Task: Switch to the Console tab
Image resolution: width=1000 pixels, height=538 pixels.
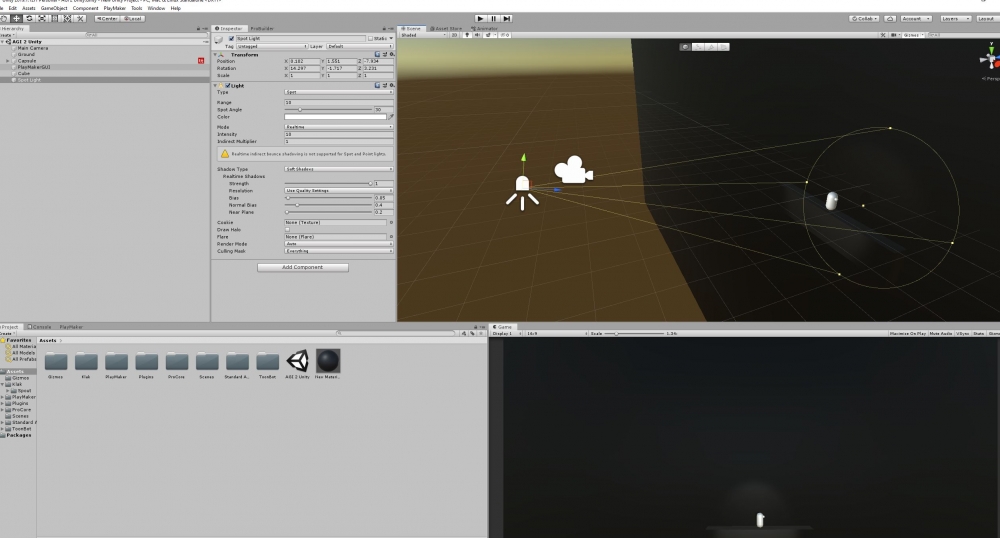Action: click(x=39, y=327)
